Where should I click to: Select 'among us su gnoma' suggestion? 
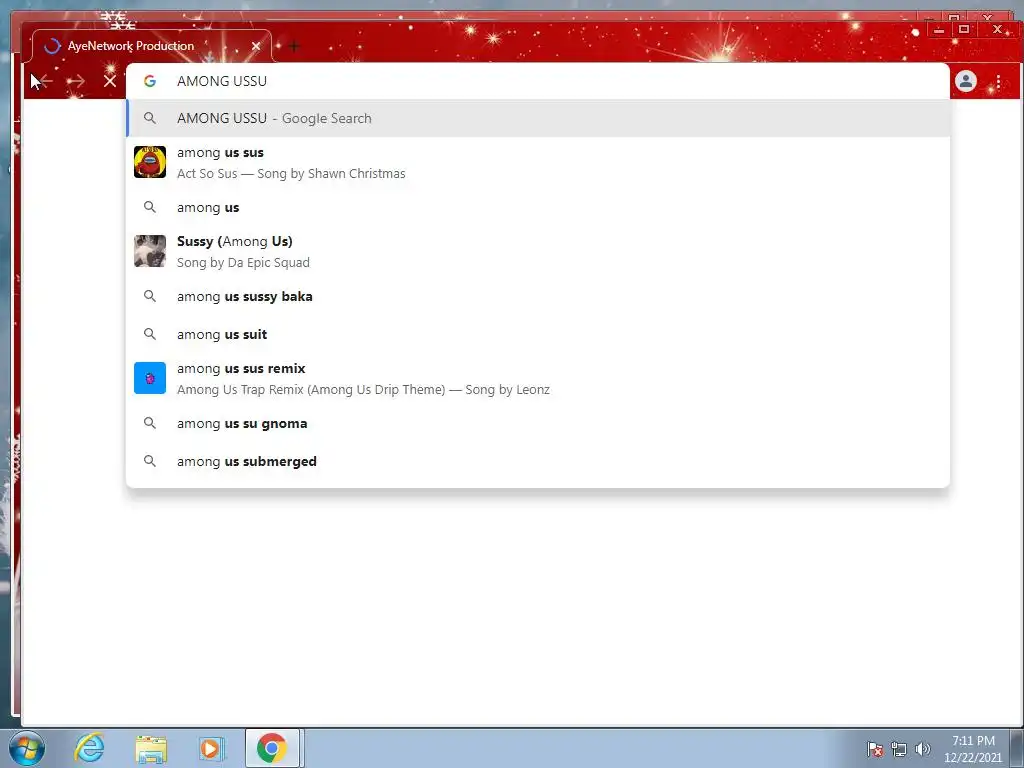point(537,423)
